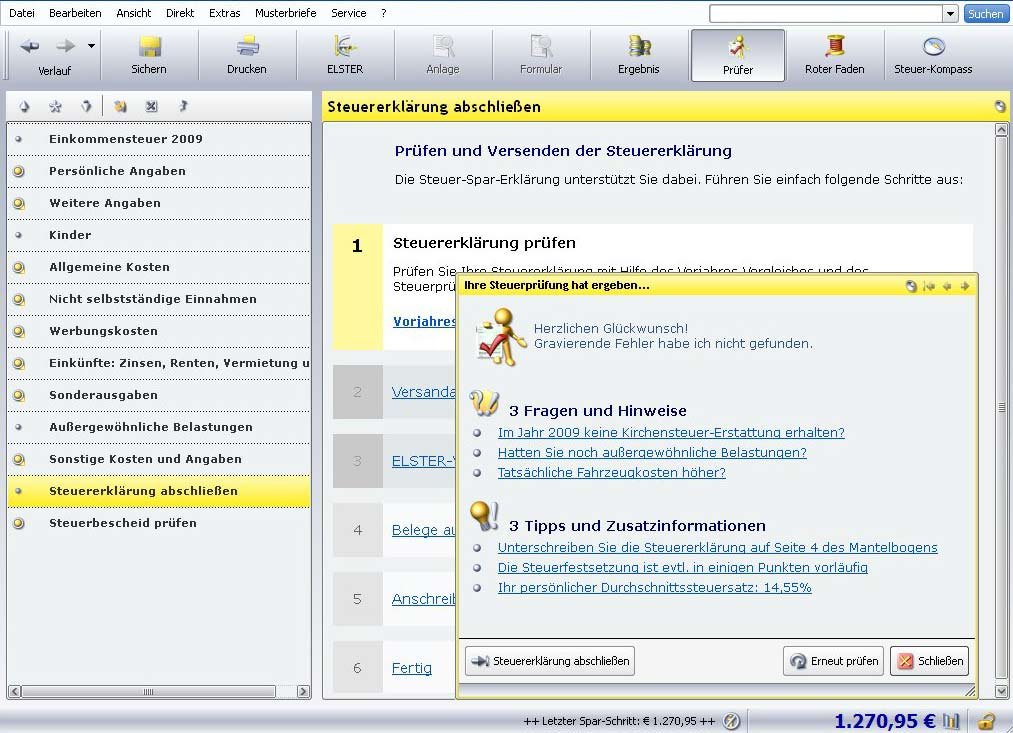Viewport: 1013px width, 733px height.
Task: Open tip Unterschreiben Sie die Steuererklärung
Action: click(x=717, y=548)
